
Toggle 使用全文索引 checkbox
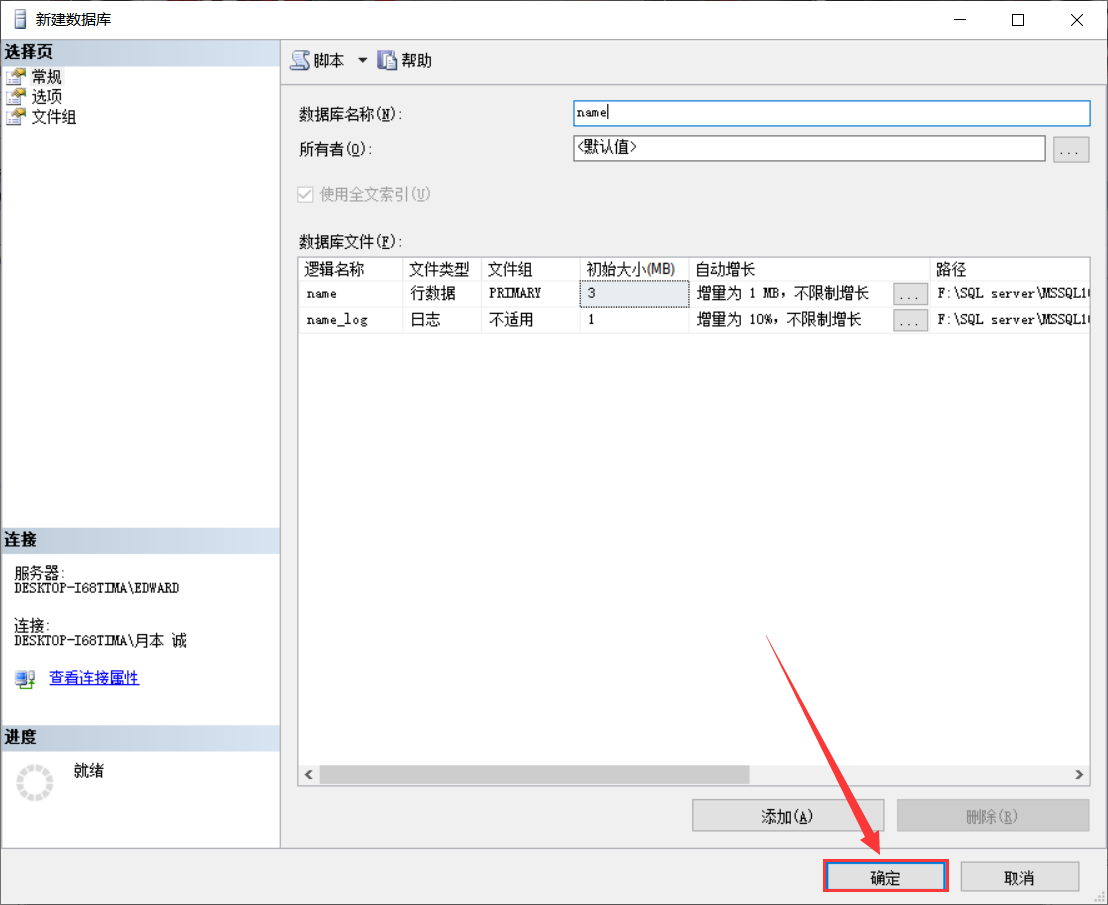tap(305, 194)
